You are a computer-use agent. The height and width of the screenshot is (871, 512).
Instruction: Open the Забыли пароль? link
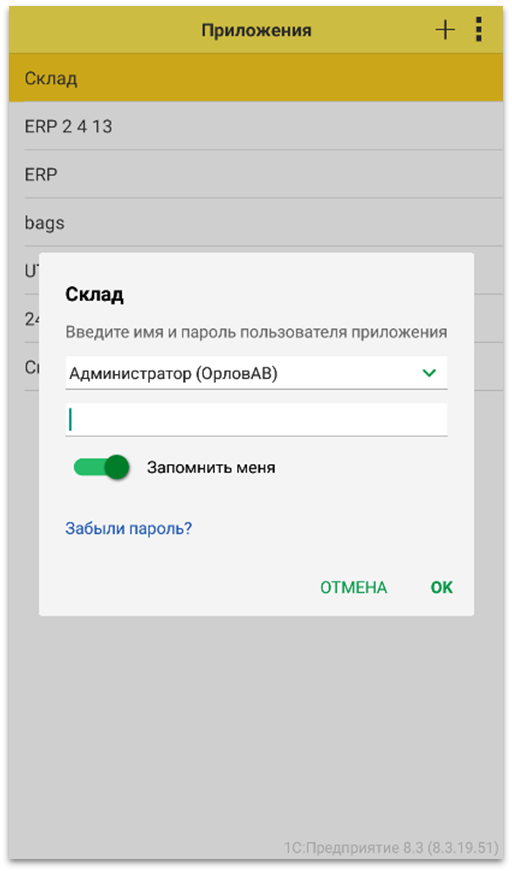pos(128,528)
